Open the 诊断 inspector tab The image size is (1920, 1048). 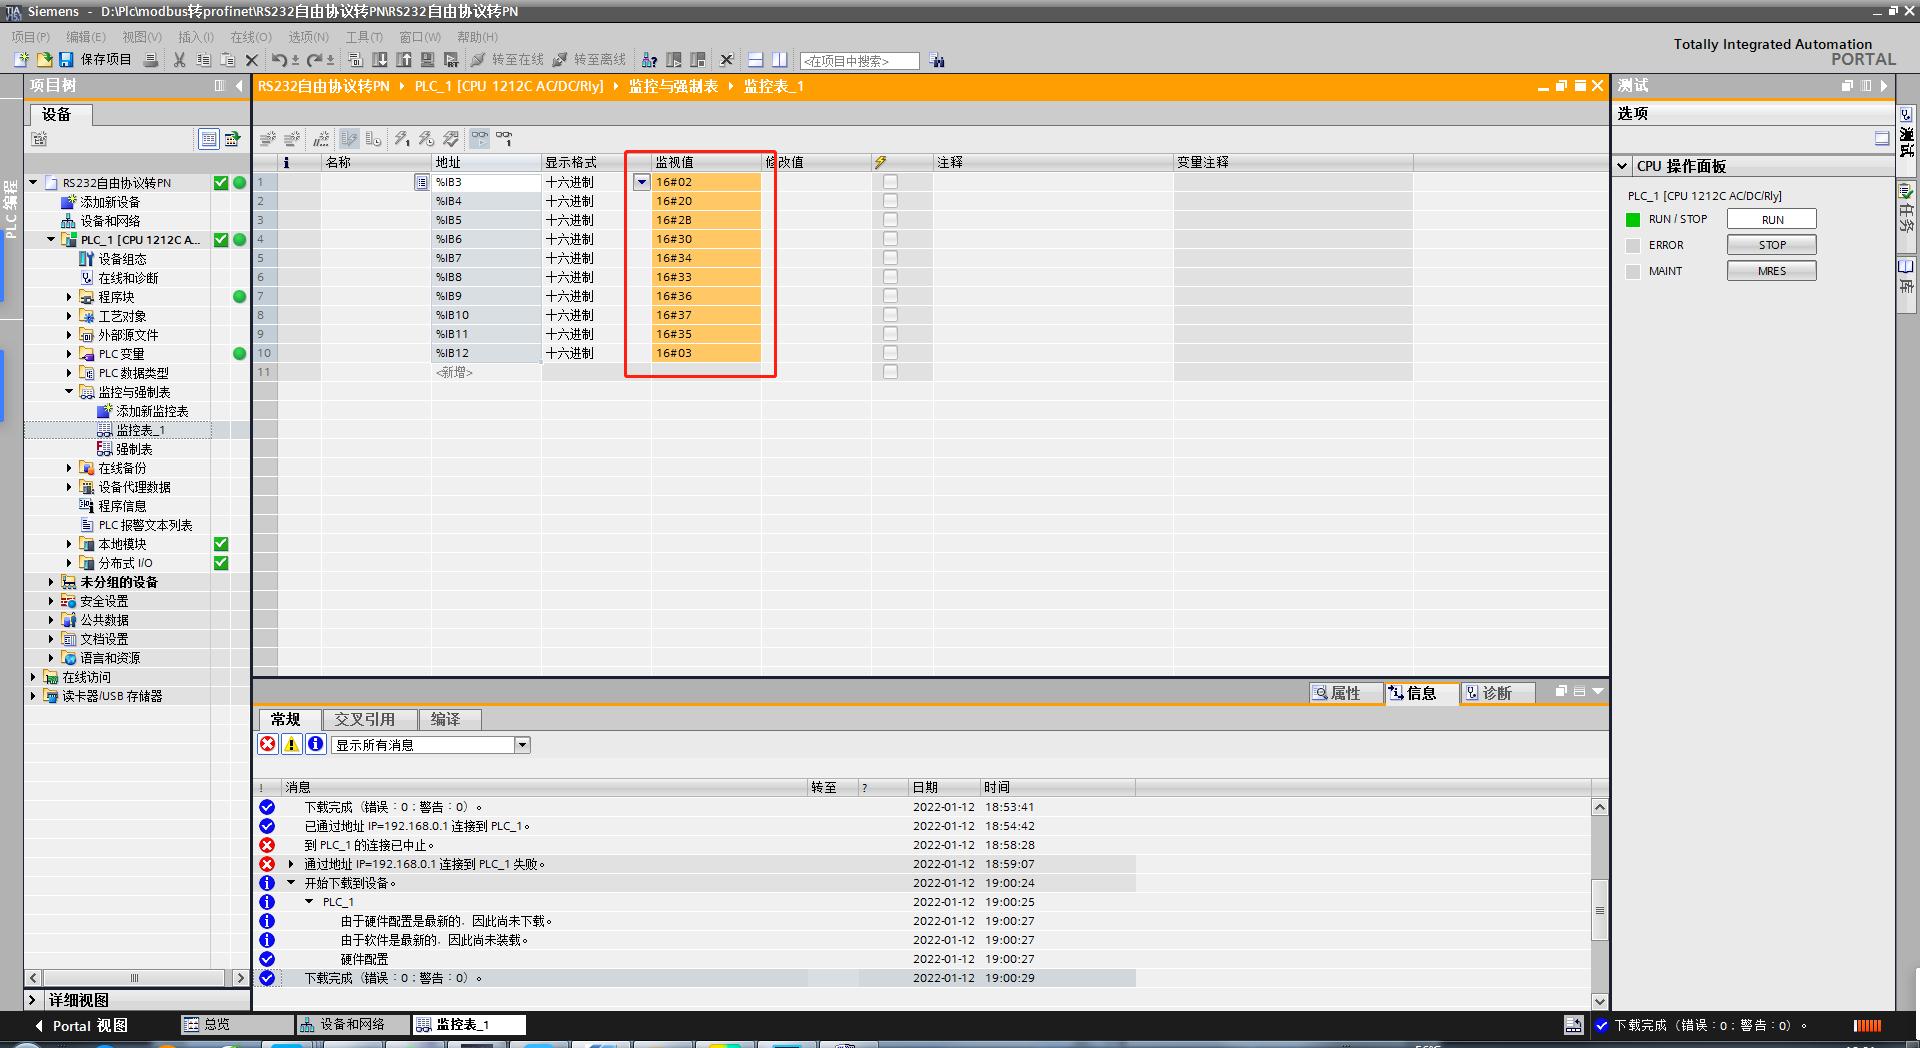[1497, 693]
